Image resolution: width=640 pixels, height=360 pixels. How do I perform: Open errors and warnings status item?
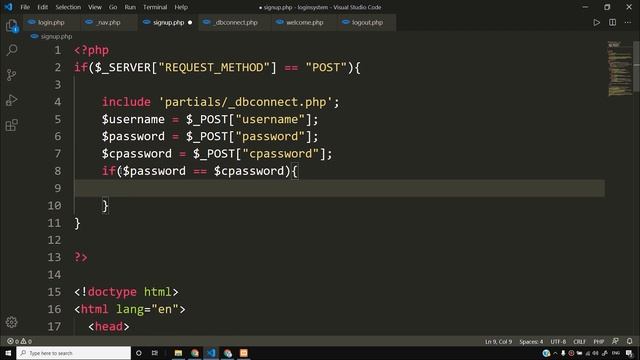point(19,341)
